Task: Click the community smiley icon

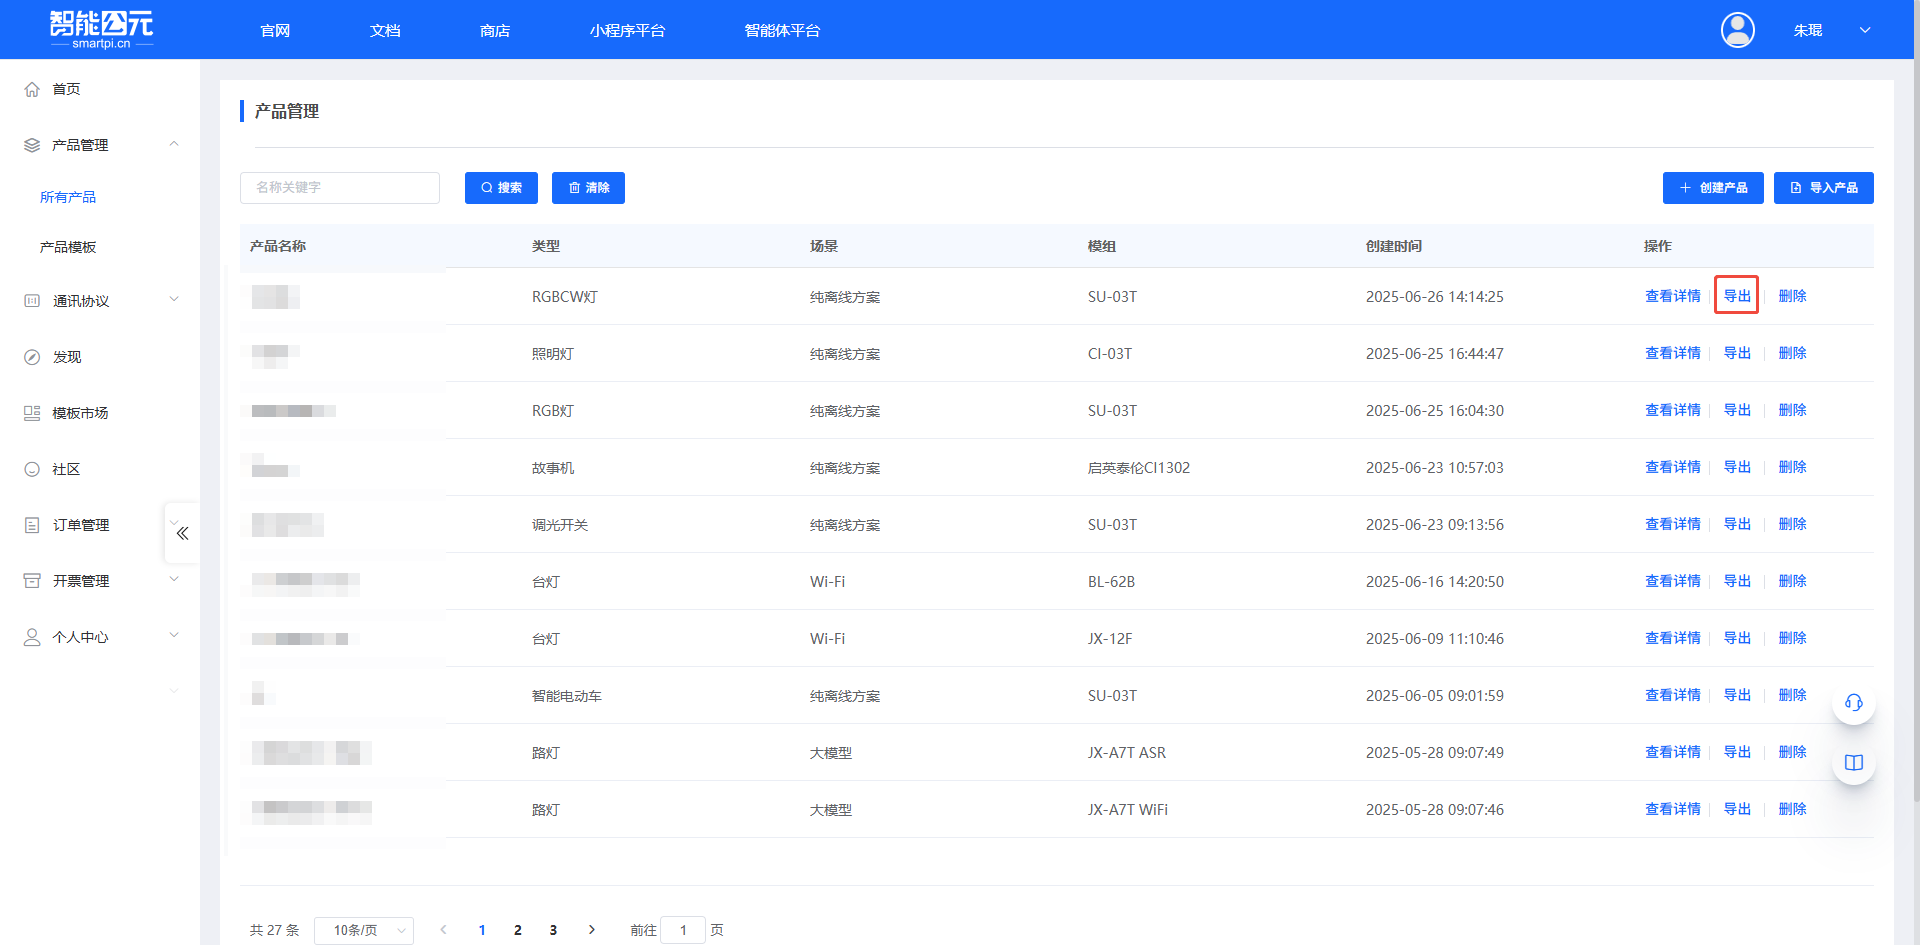Action: [x=32, y=469]
